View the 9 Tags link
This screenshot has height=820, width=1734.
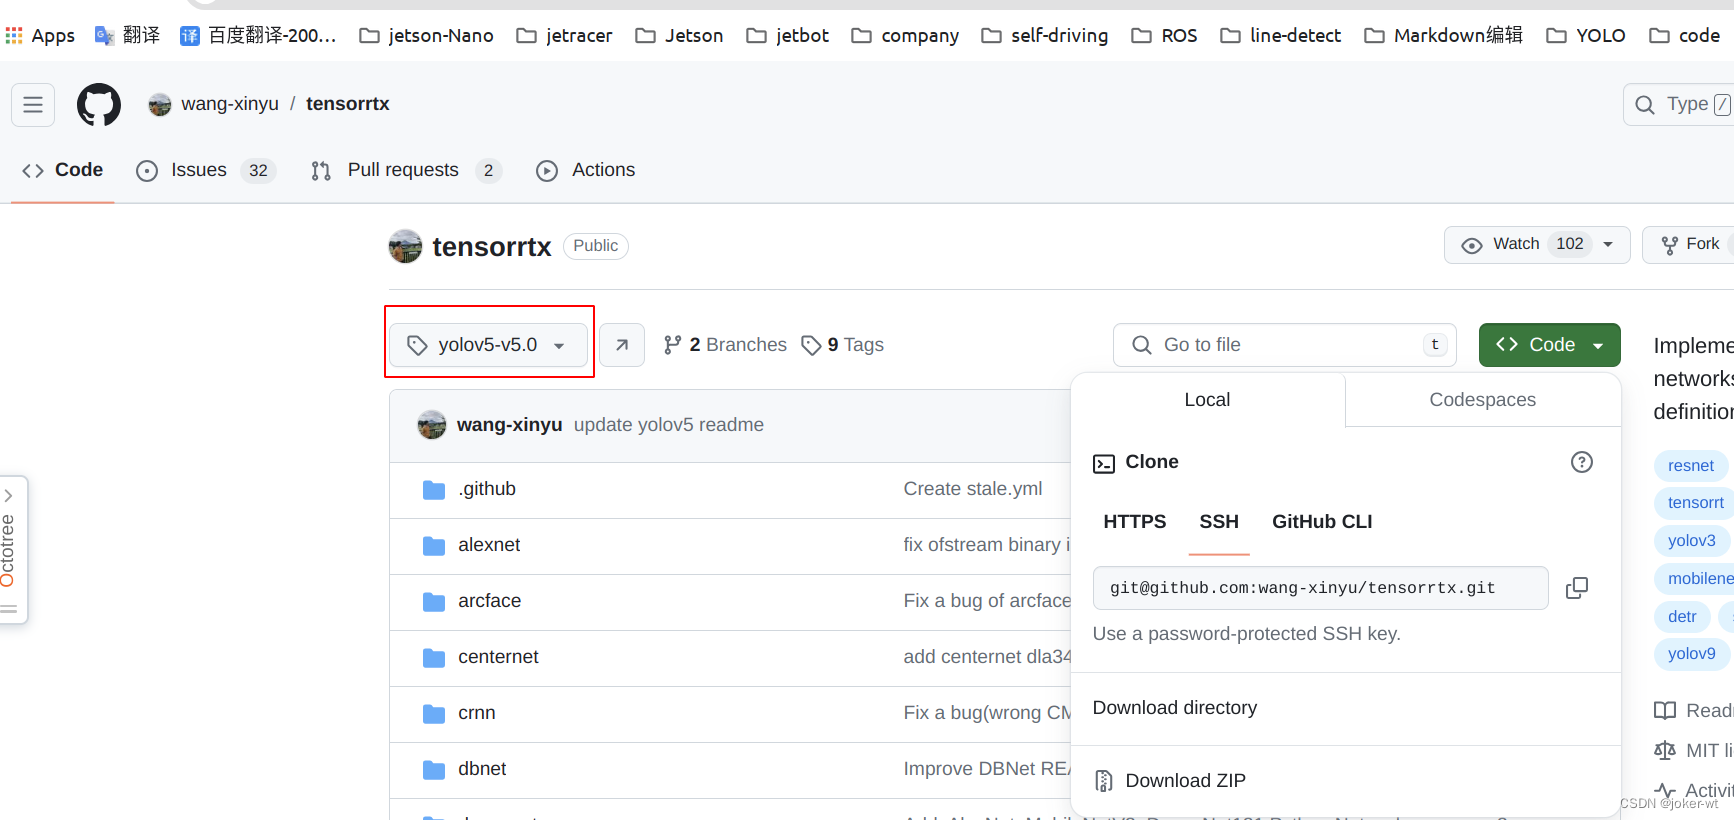(x=843, y=345)
